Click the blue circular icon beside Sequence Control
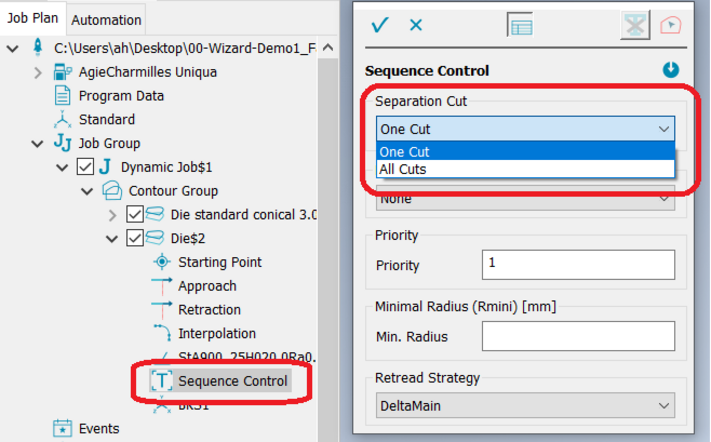711x442 pixels. (x=670, y=71)
